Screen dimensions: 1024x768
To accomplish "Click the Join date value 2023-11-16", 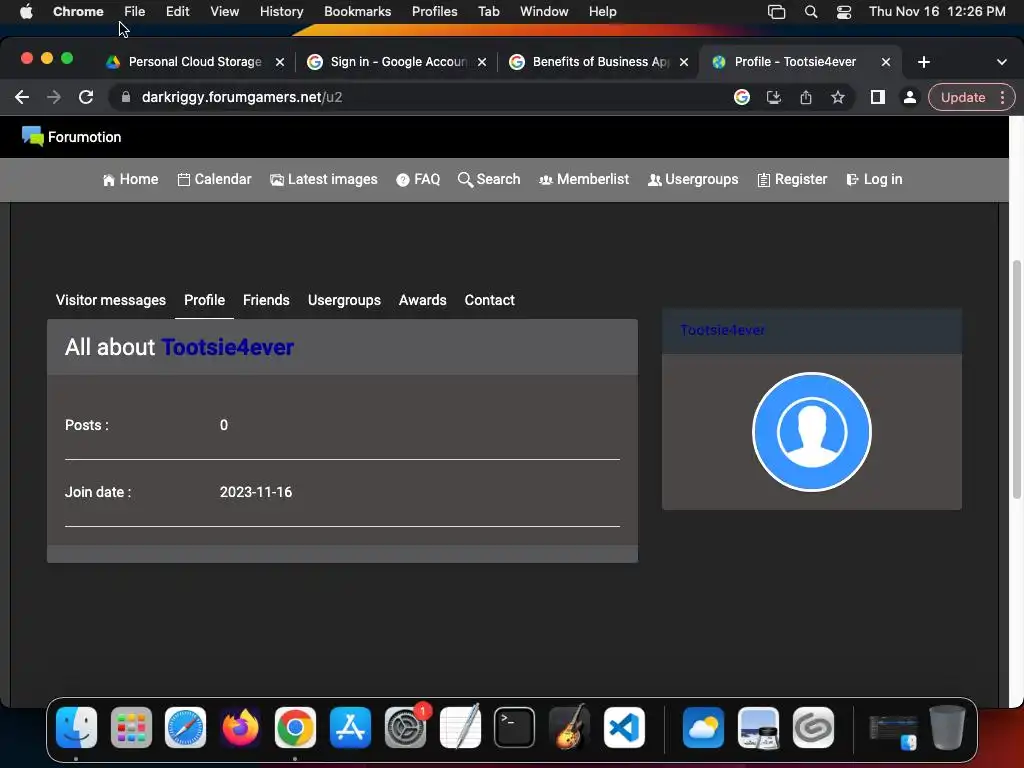I will click(x=255, y=492).
